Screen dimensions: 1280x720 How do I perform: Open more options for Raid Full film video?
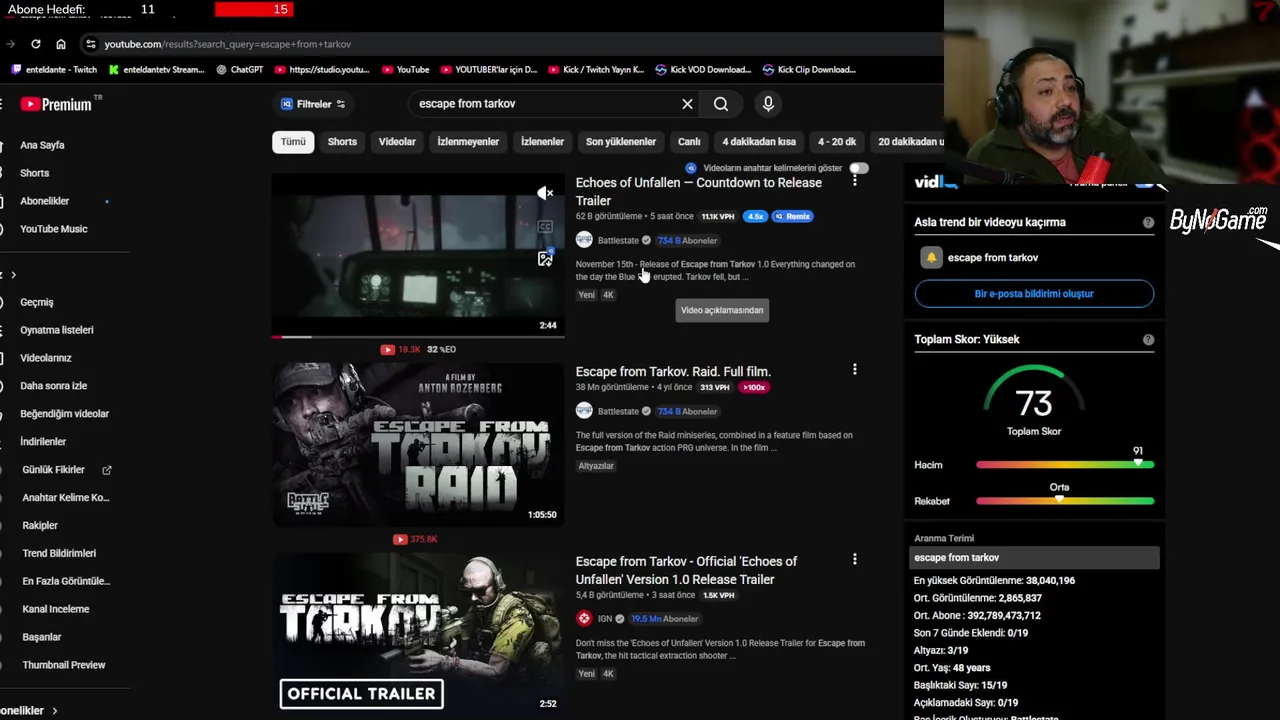click(x=854, y=370)
